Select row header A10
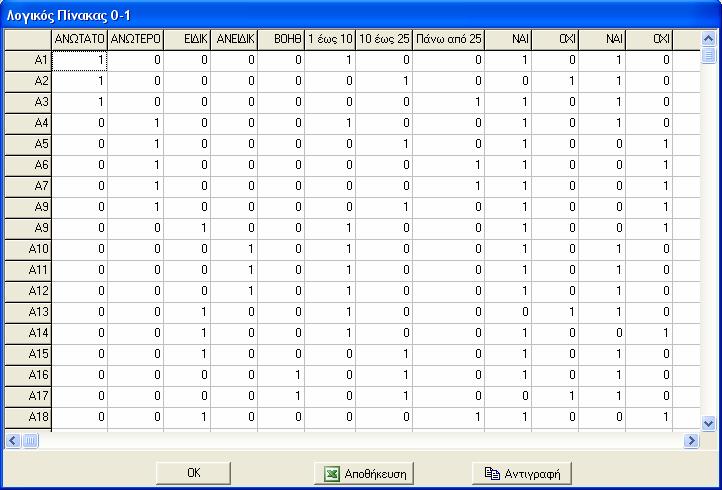The width and height of the screenshot is (722, 490). (28, 250)
